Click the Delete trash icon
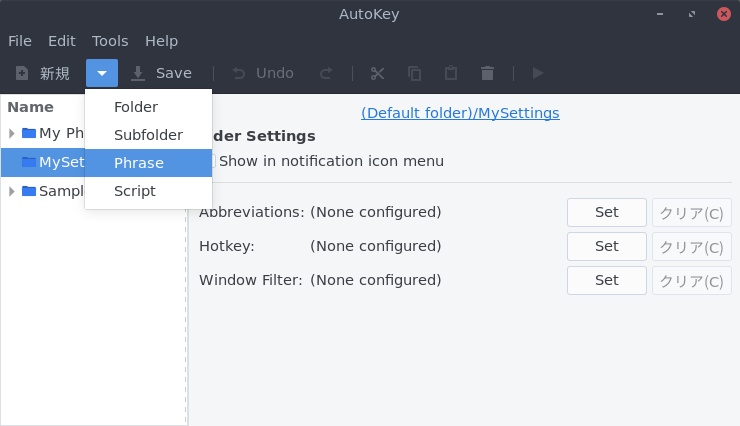740x426 pixels. click(x=487, y=73)
